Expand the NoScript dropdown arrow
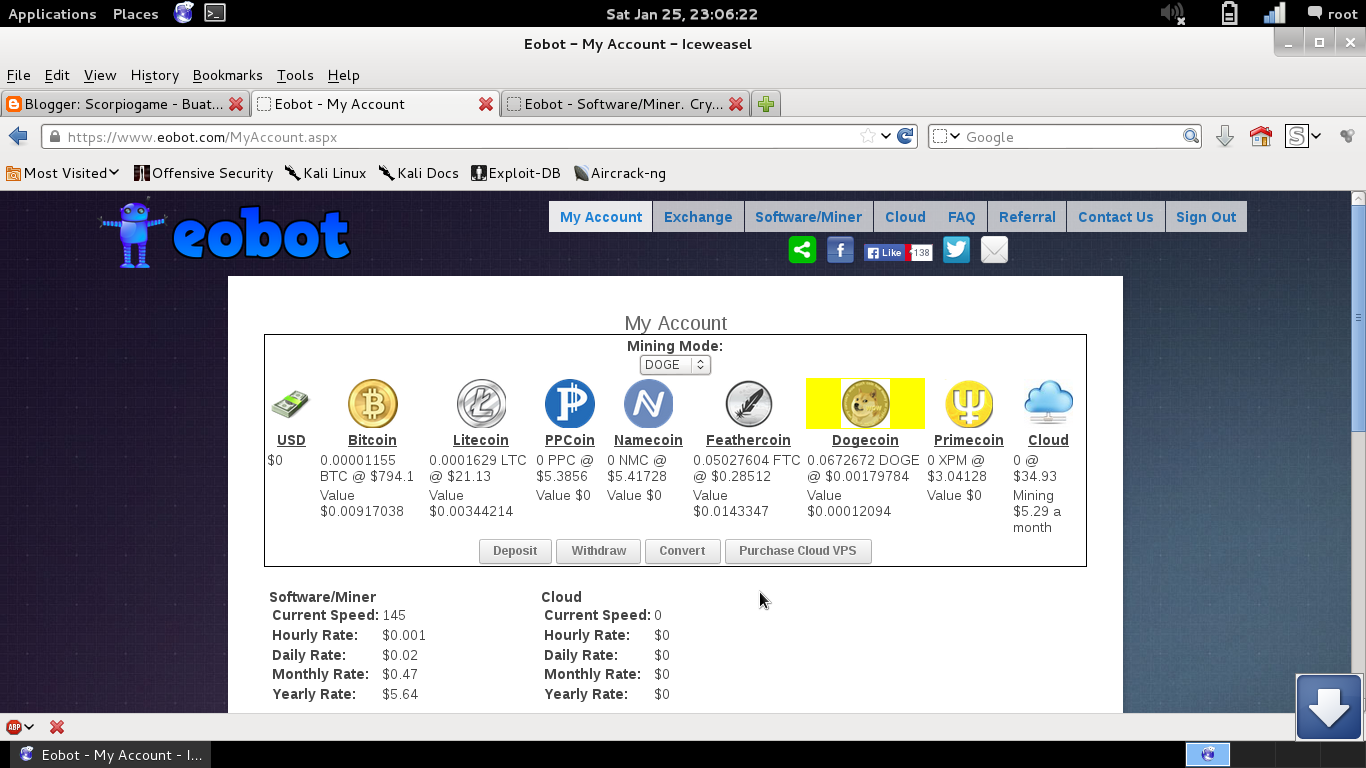Image resolution: width=1366 pixels, height=768 pixels. [1316, 137]
